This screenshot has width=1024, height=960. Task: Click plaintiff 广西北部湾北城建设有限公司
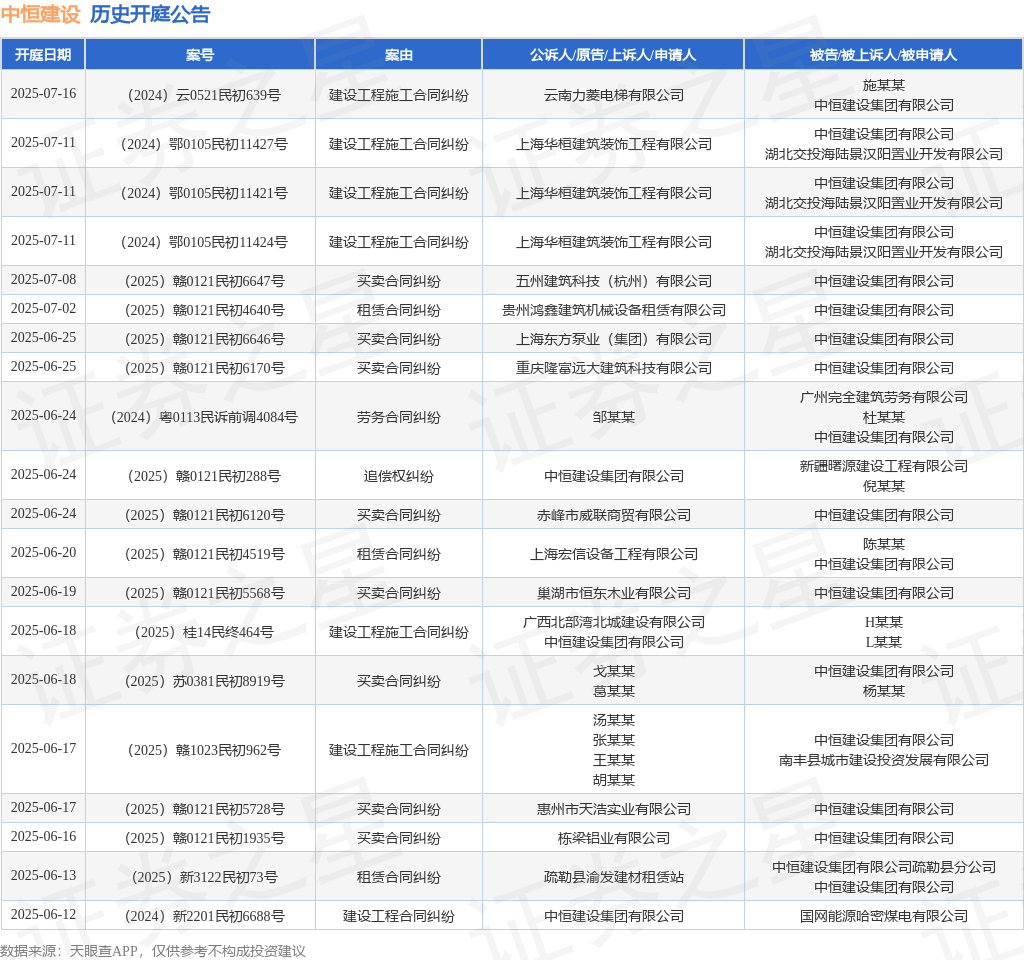click(614, 622)
